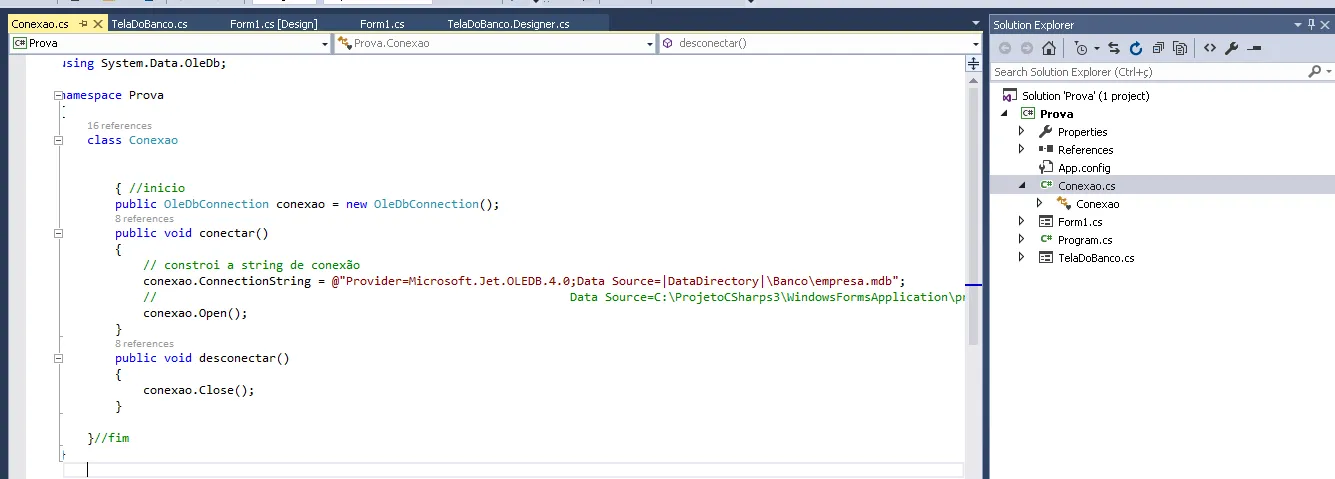1335x479 pixels.
Task: Switch to the Form1.cs [Design] tab
Action: tap(273, 23)
